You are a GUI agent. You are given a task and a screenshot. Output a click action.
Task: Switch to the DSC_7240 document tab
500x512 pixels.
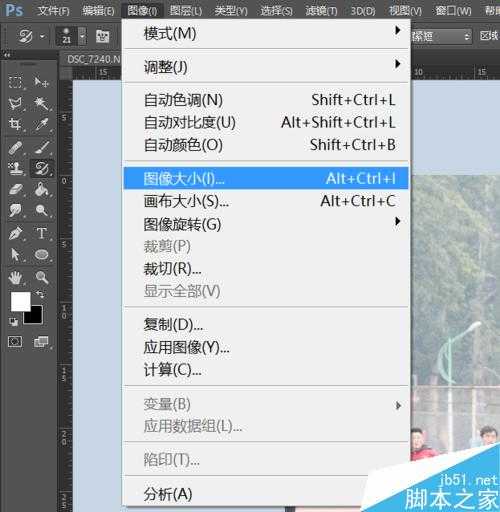click(x=93, y=60)
